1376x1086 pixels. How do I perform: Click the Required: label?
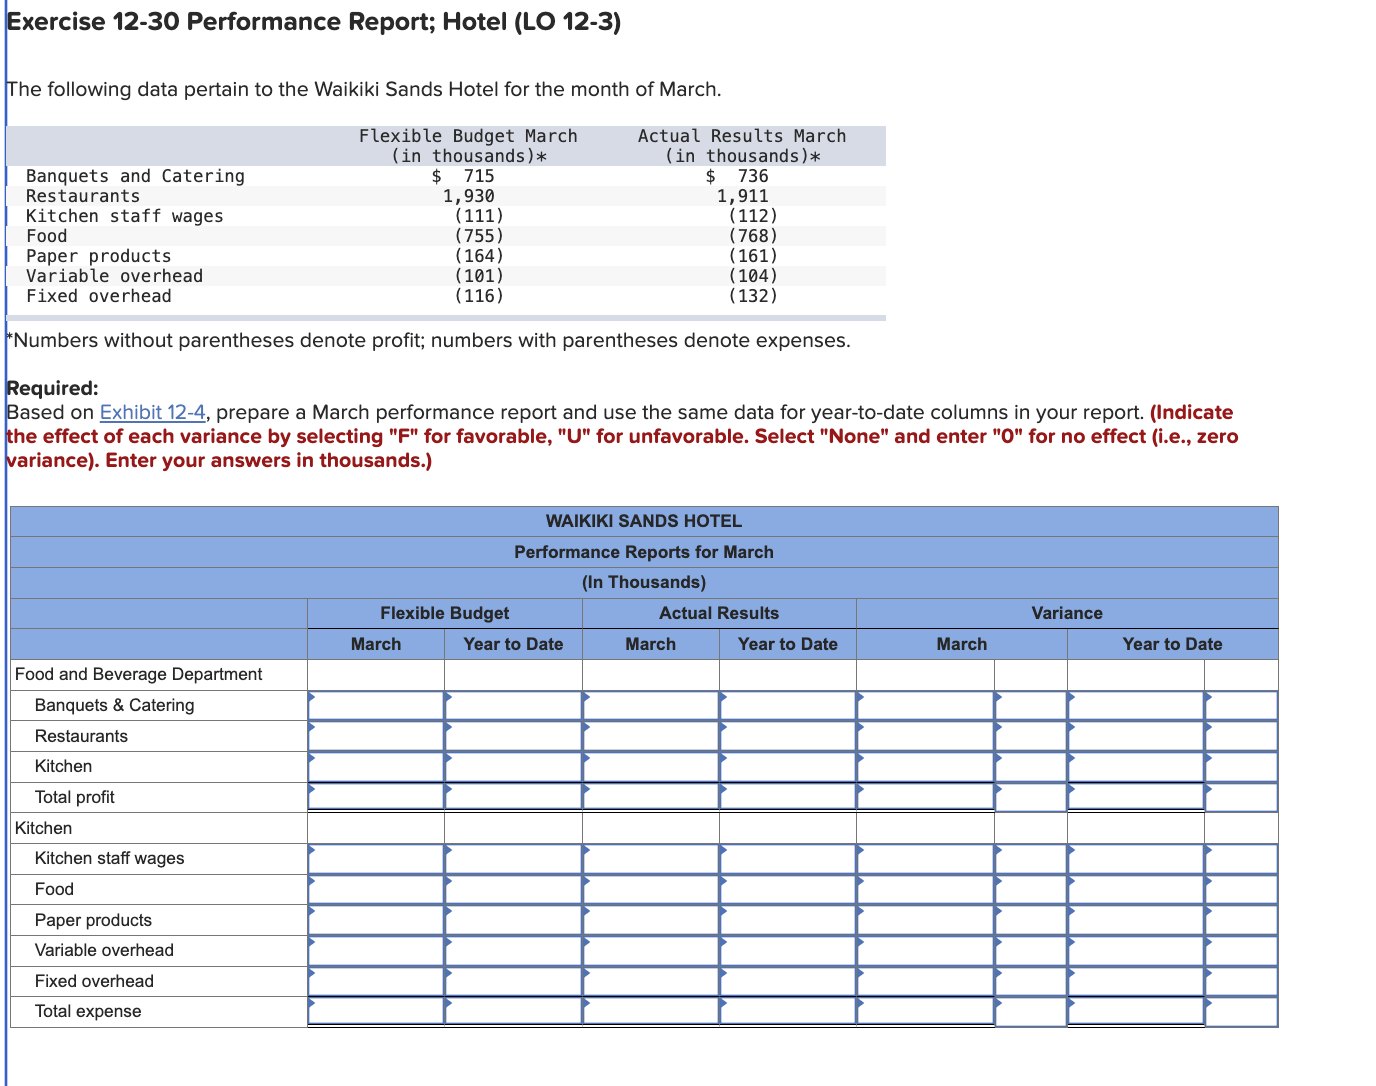[x=52, y=388]
